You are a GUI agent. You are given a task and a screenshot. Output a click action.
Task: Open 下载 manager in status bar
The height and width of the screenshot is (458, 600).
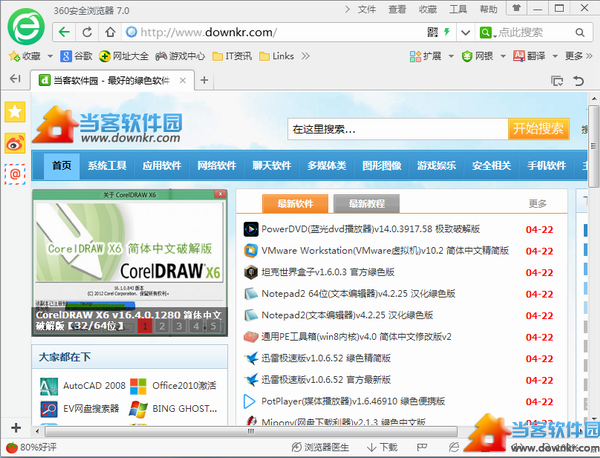point(382,447)
